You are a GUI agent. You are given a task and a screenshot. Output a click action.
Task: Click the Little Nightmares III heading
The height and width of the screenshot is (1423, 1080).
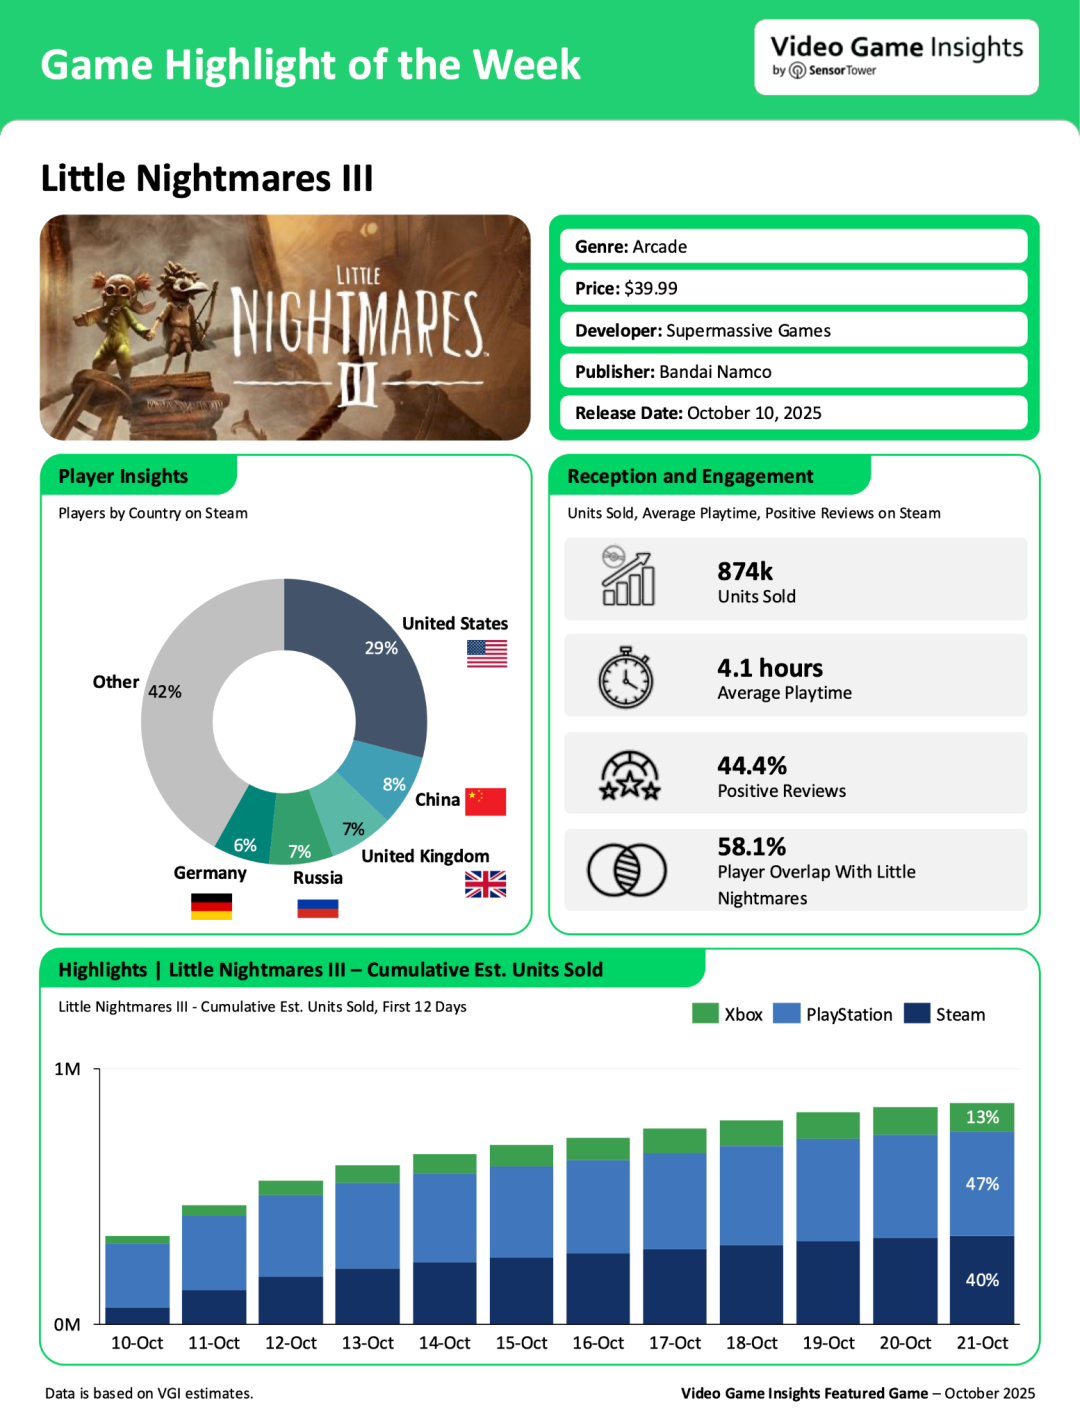[x=207, y=178]
